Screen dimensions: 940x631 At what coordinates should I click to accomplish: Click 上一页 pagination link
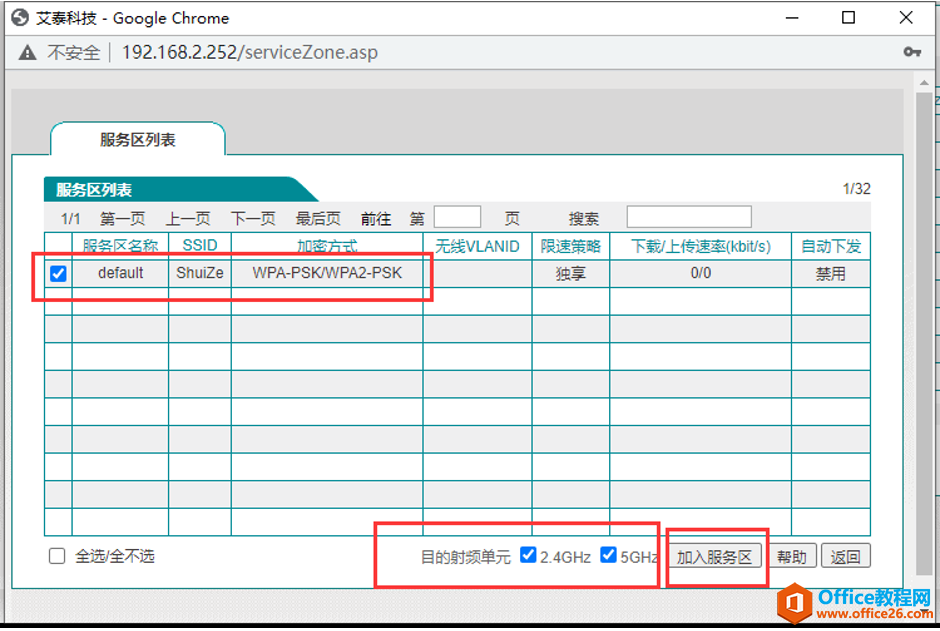coord(188,219)
